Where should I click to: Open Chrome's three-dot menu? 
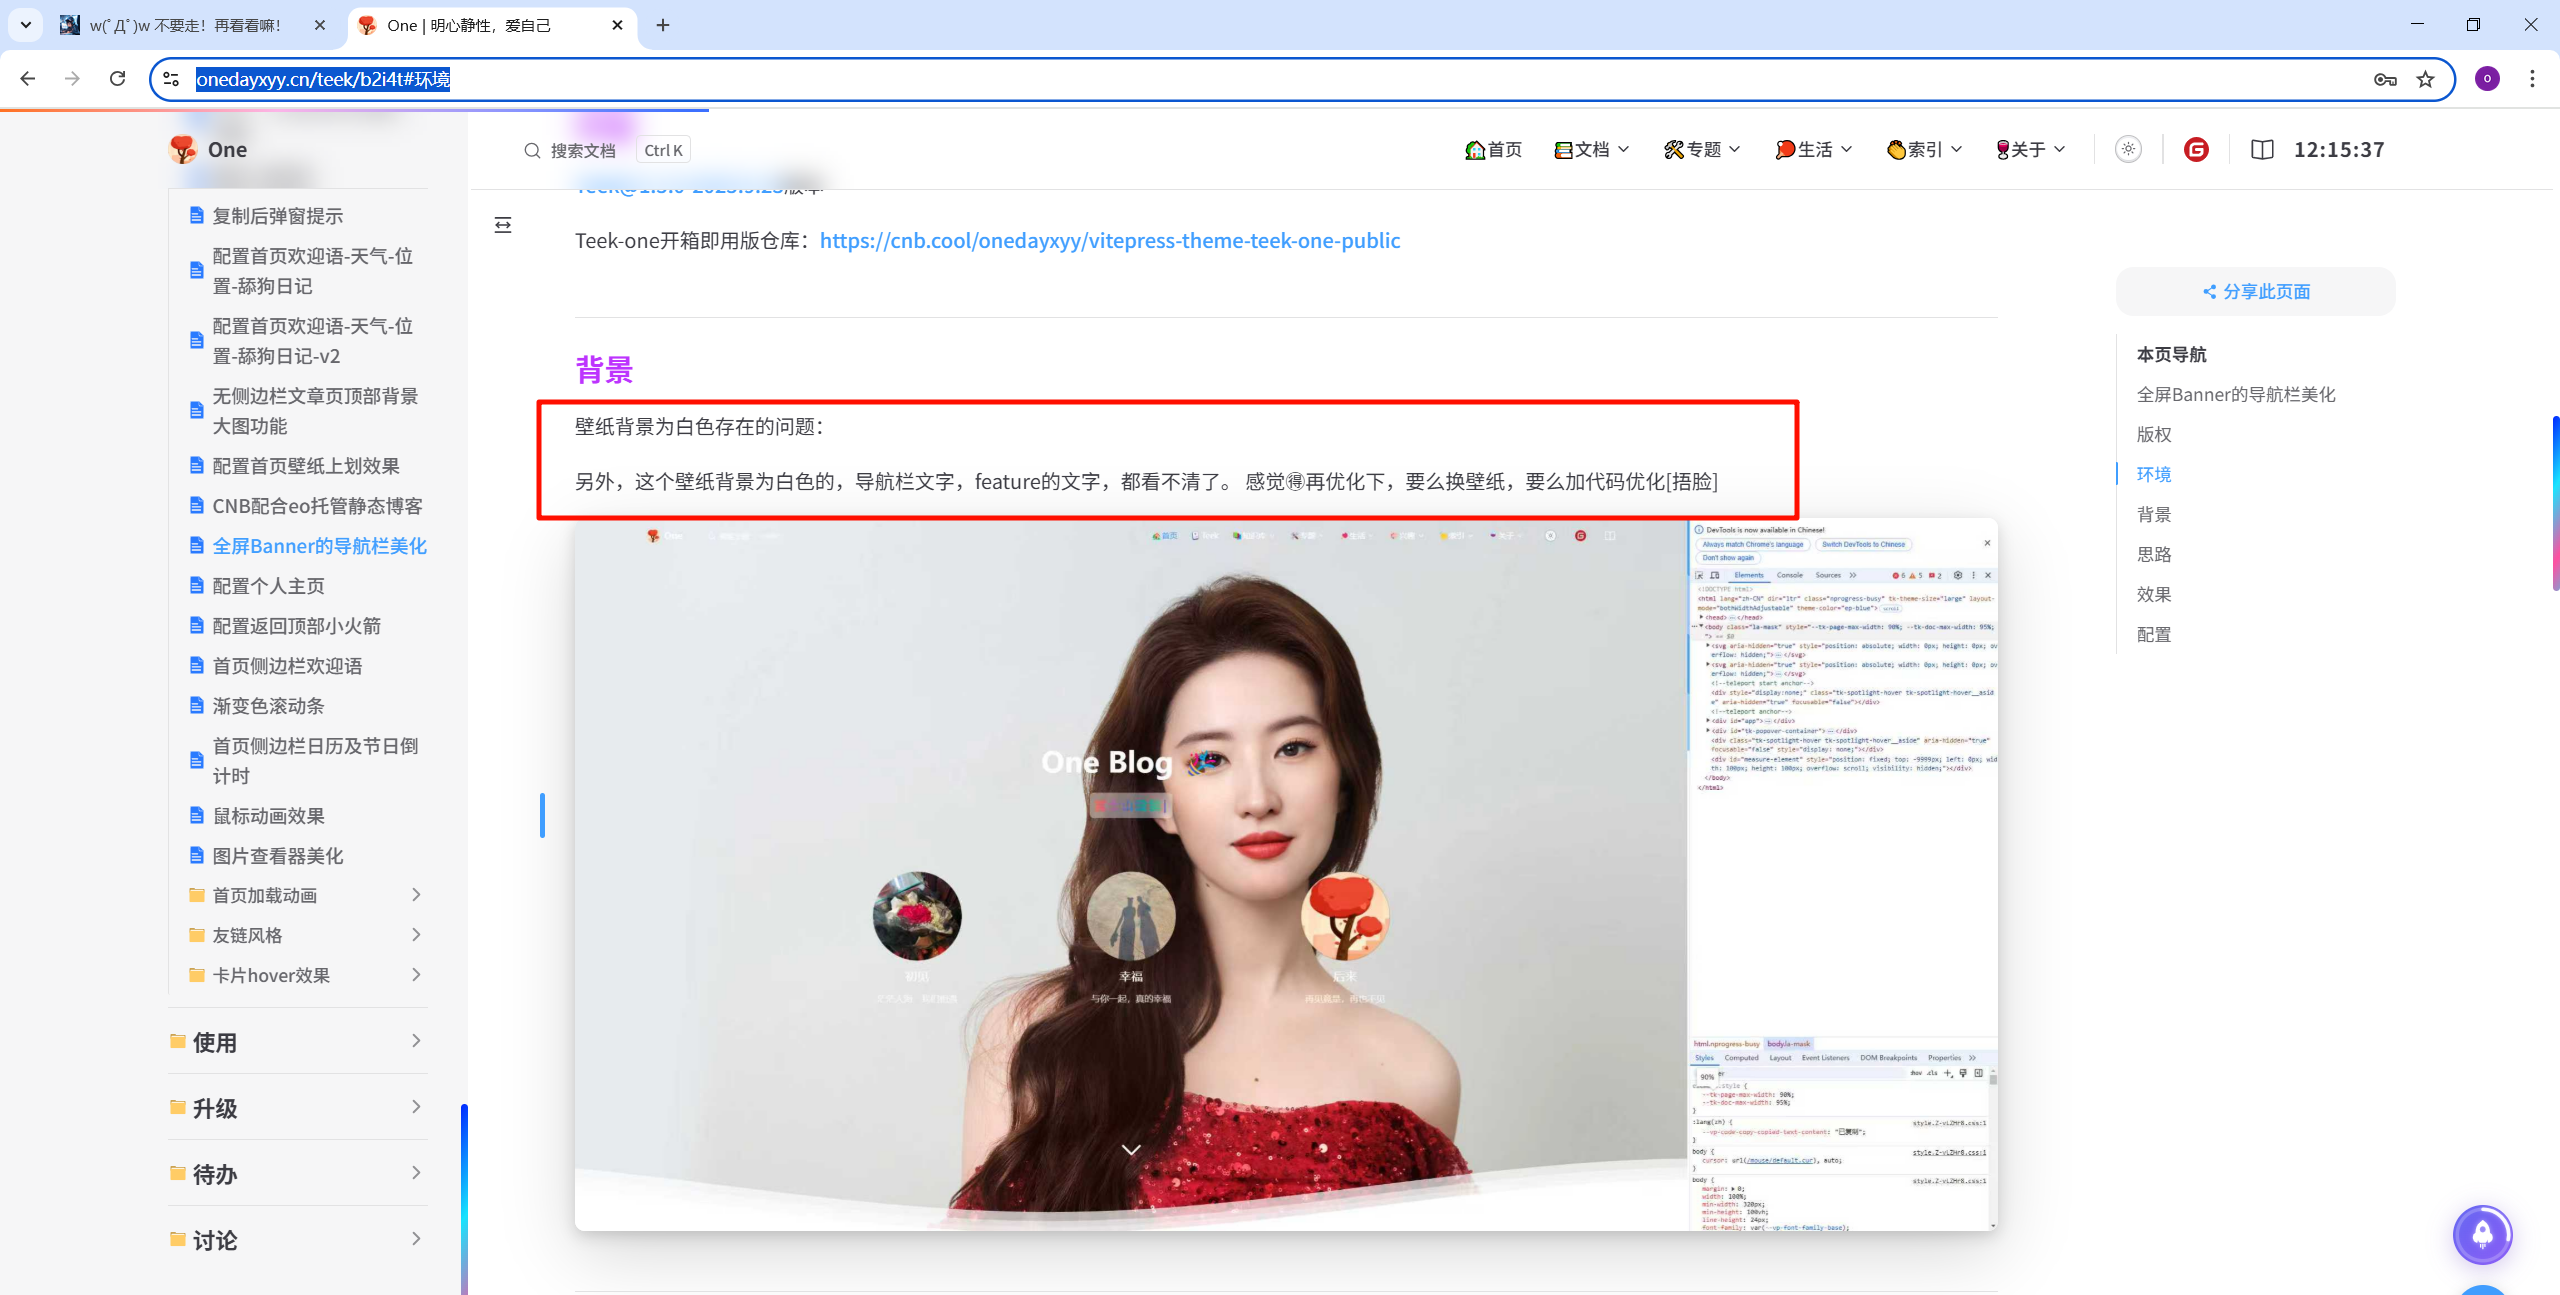click(x=2532, y=79)
